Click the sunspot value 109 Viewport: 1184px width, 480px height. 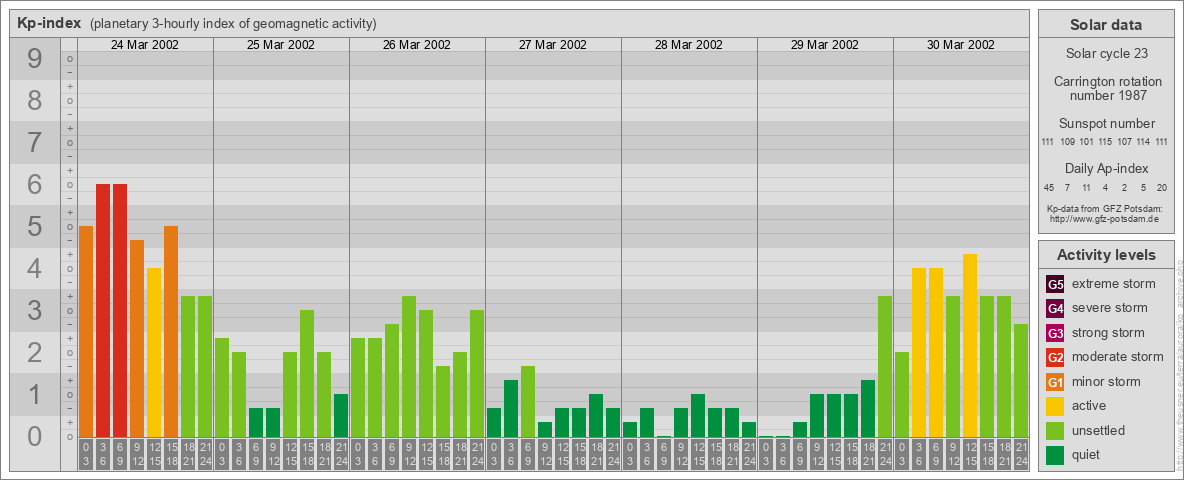[1068, 142]
